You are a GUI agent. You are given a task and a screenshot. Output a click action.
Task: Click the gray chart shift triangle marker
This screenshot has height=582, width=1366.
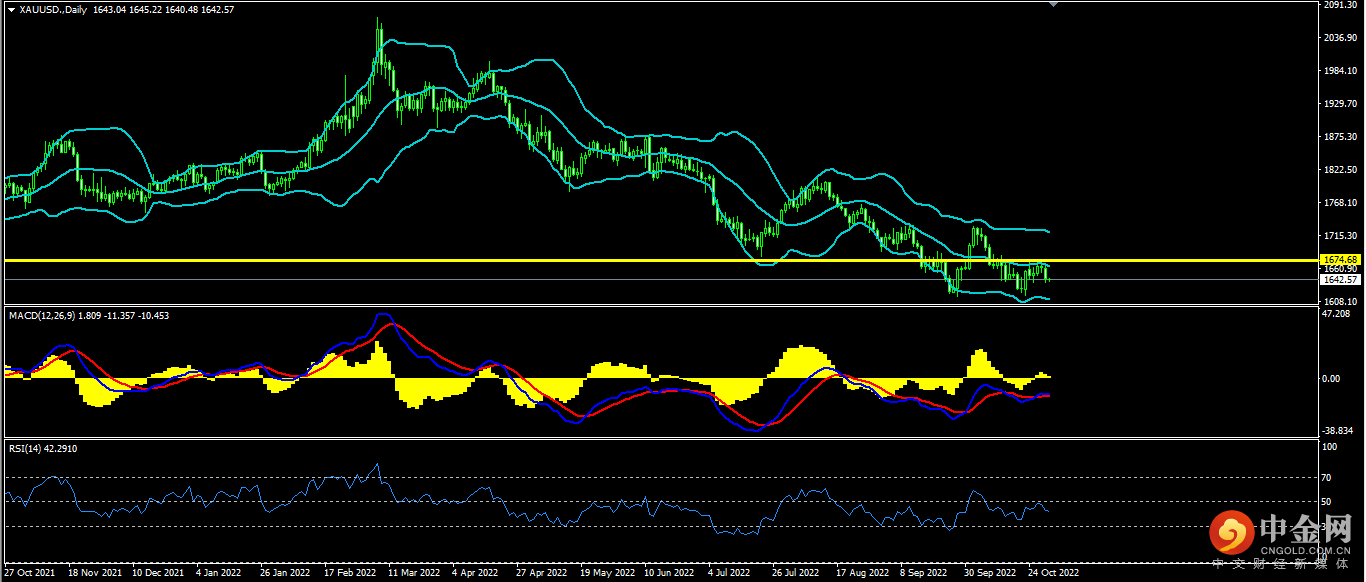point(1052,4)
